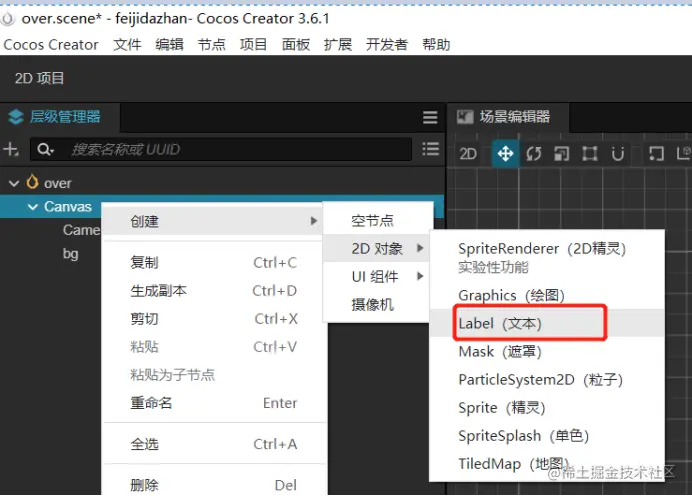
Task: Select the Canvas tree node
Action: point(68,207)
